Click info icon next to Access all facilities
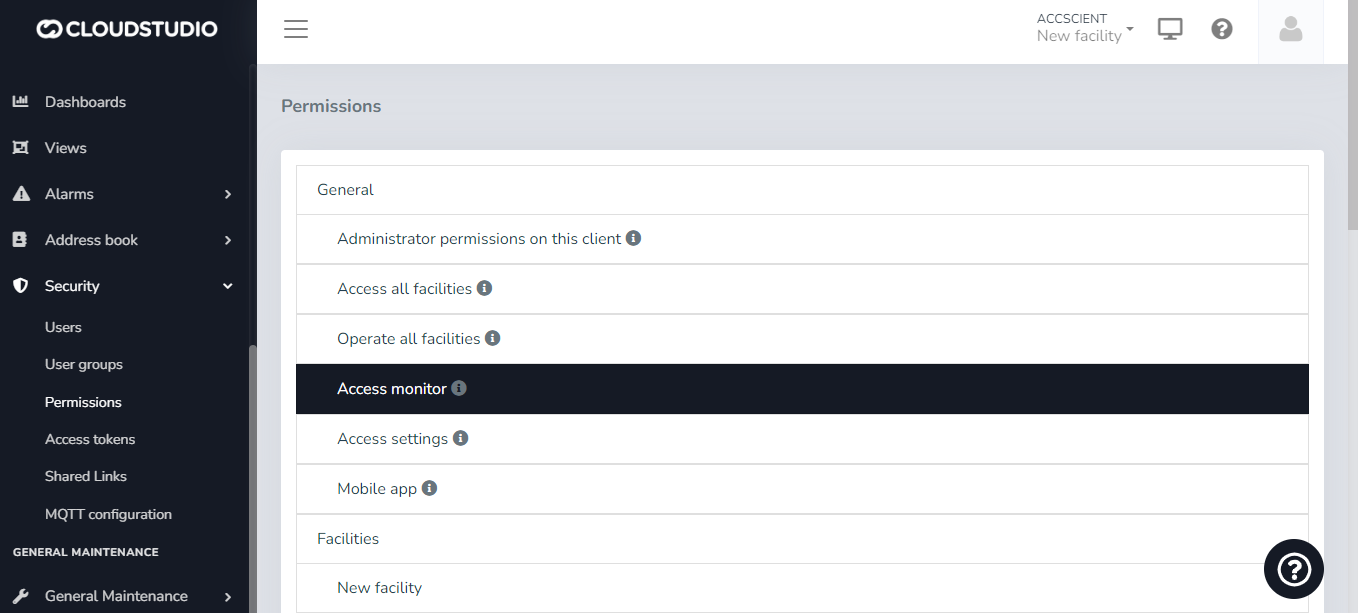The height and width of the screenshot is (613, 1358). click(485, 288)
